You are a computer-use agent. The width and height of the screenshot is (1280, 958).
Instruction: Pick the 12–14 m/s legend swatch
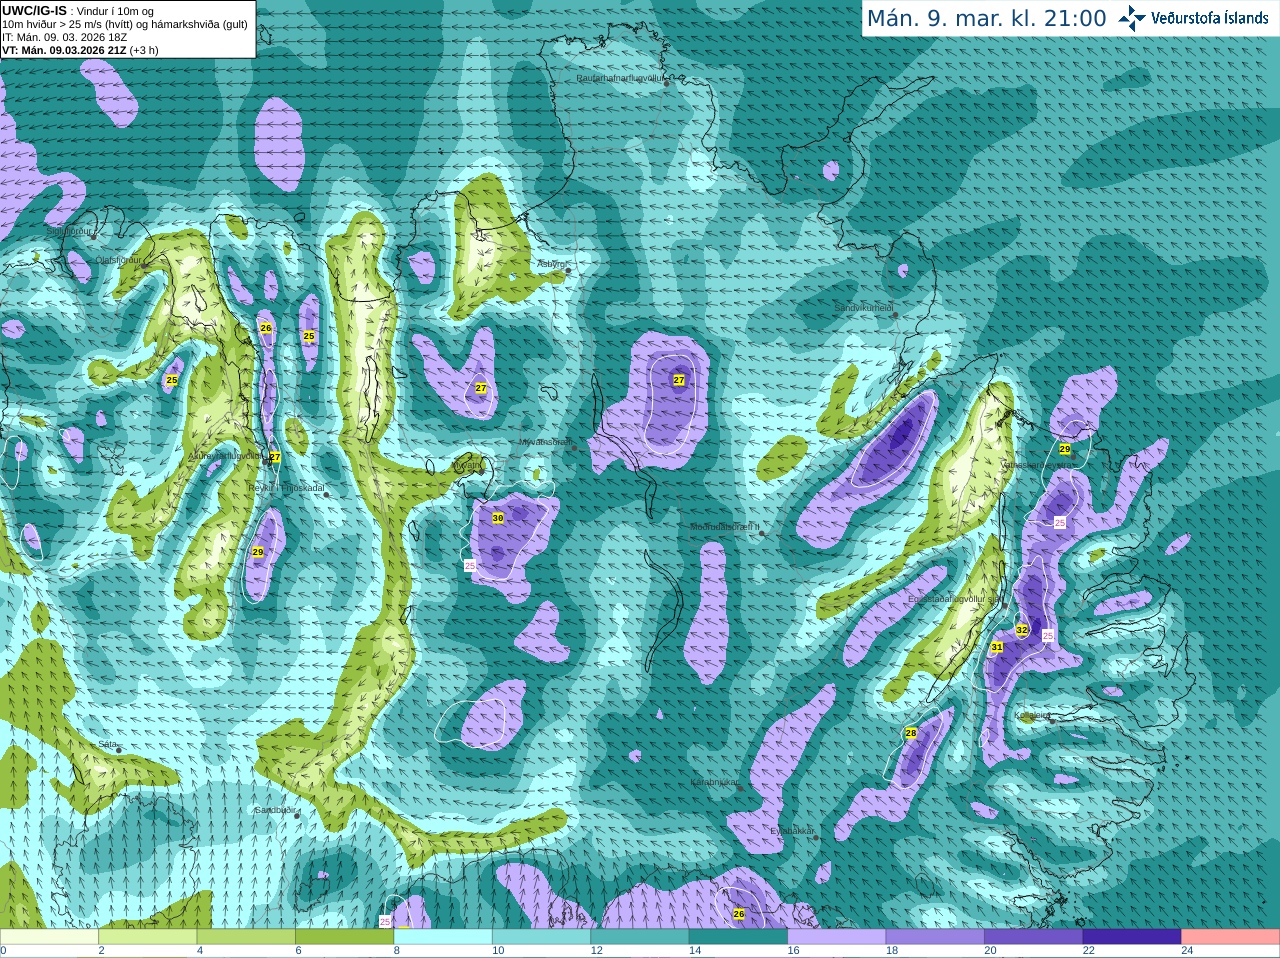[x=640, y=937]
